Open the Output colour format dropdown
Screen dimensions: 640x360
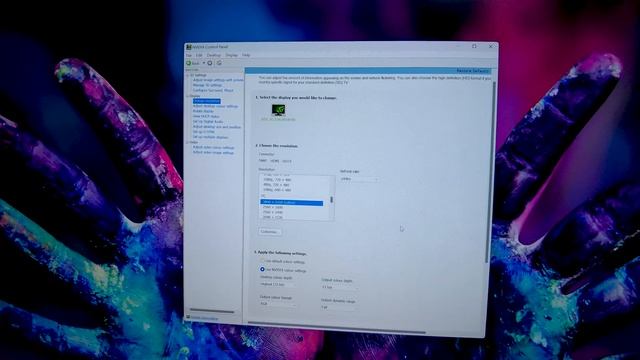click(278, 304)
